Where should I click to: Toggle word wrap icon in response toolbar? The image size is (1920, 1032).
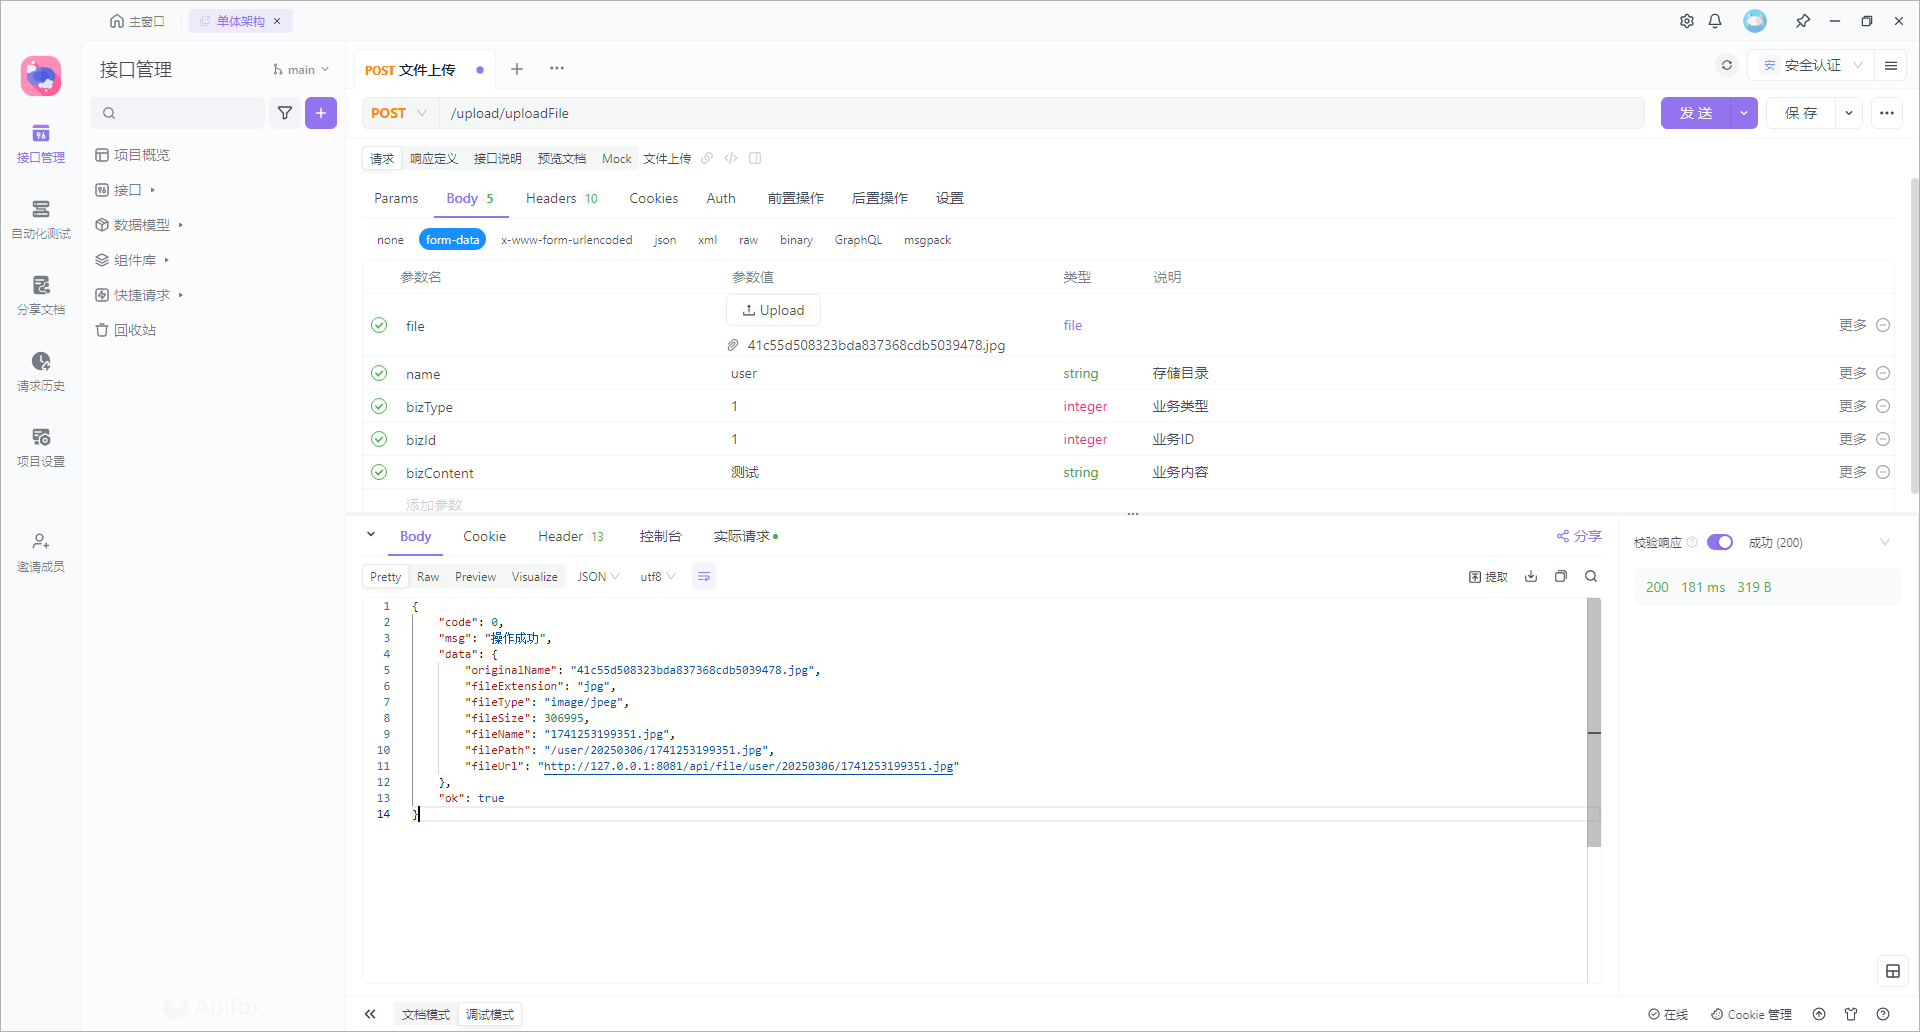(x=704, y=577)
